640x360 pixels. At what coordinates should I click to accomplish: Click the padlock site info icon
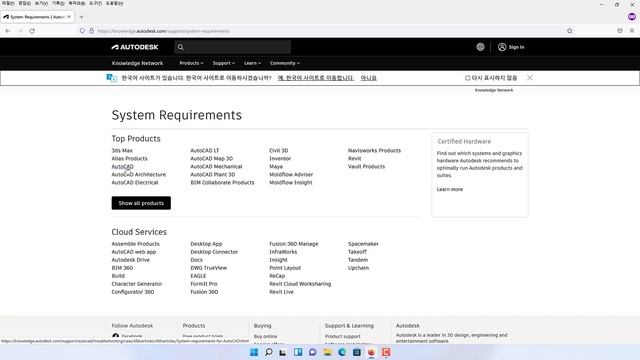click(x=91, y=31)
